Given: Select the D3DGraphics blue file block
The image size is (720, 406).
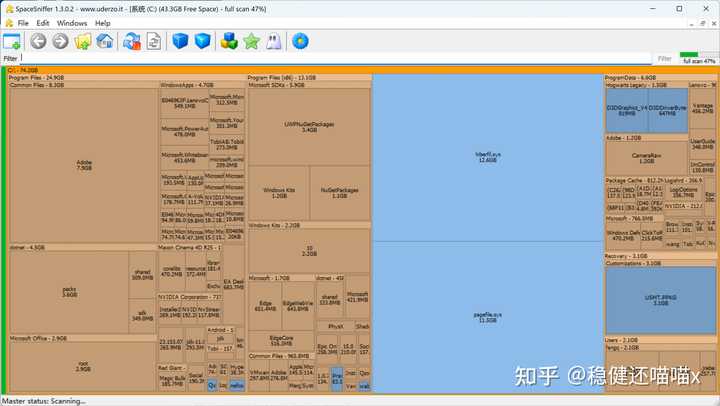Looking at the screenshot, I should (627, 110).
